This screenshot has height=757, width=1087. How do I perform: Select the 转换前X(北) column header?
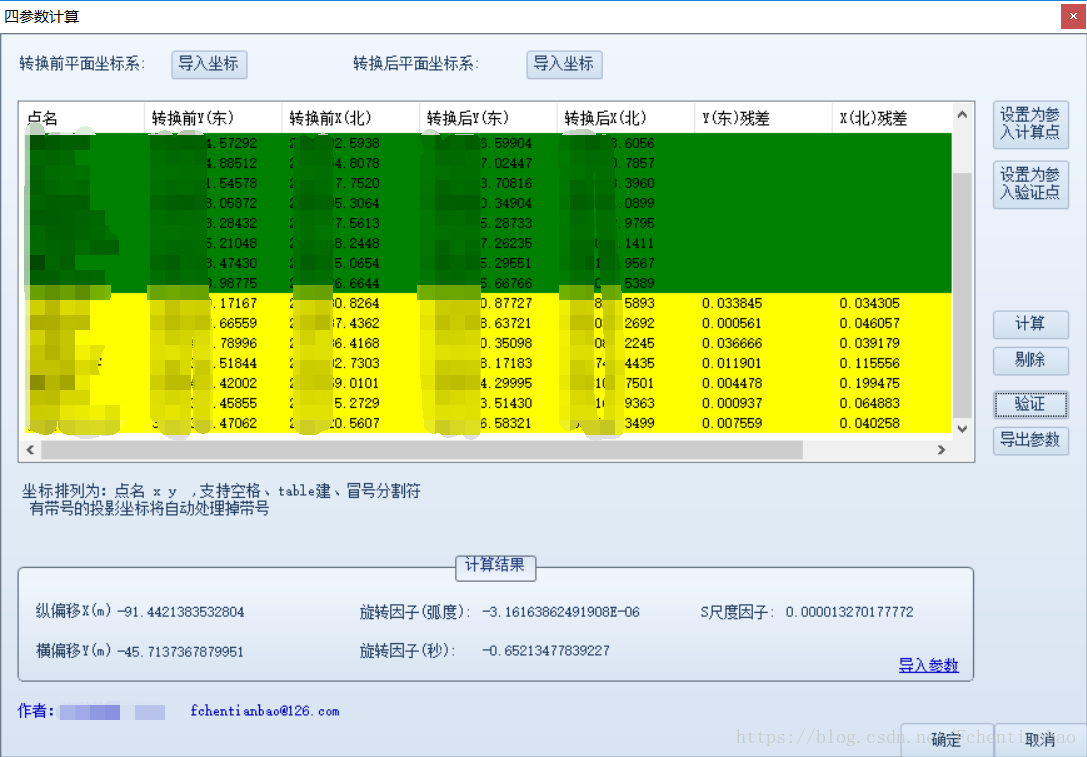click(351, 118)
